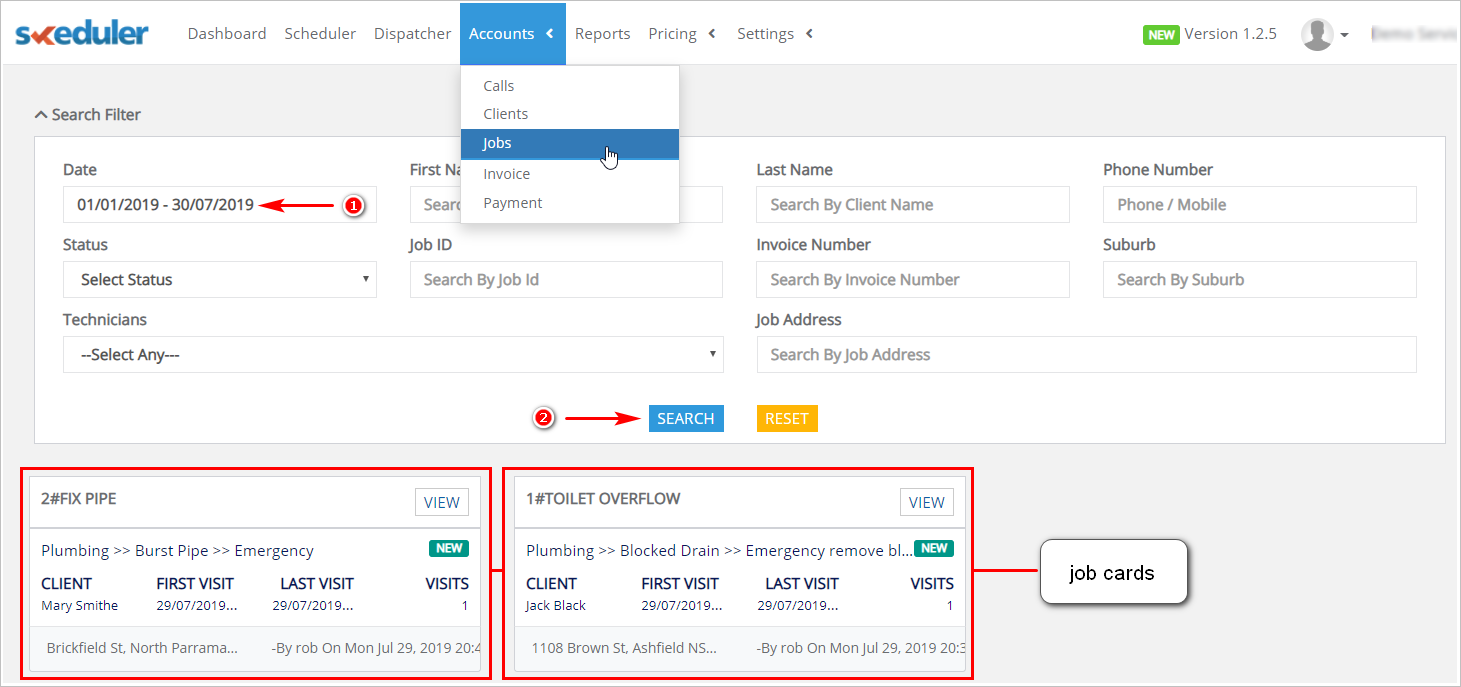Open the Select Status dropdown
Image resolution: width=1461 pixels, height=687 pixels.
coord(219,279)
